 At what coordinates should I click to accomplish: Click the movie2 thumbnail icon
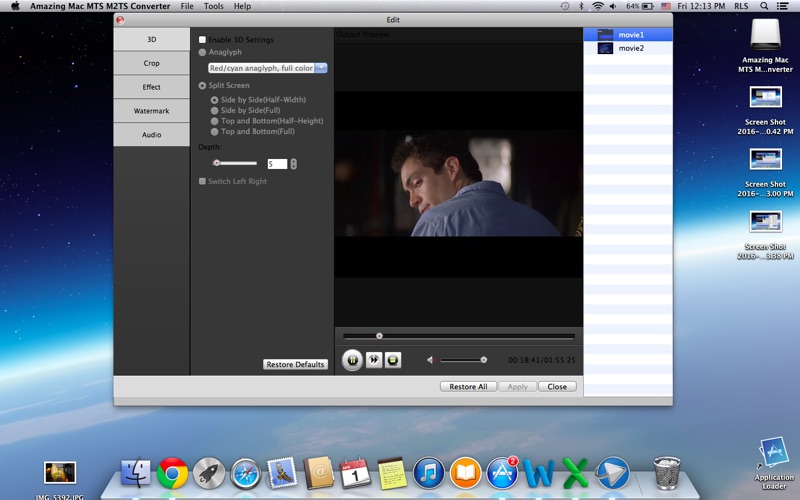(605, 48)
